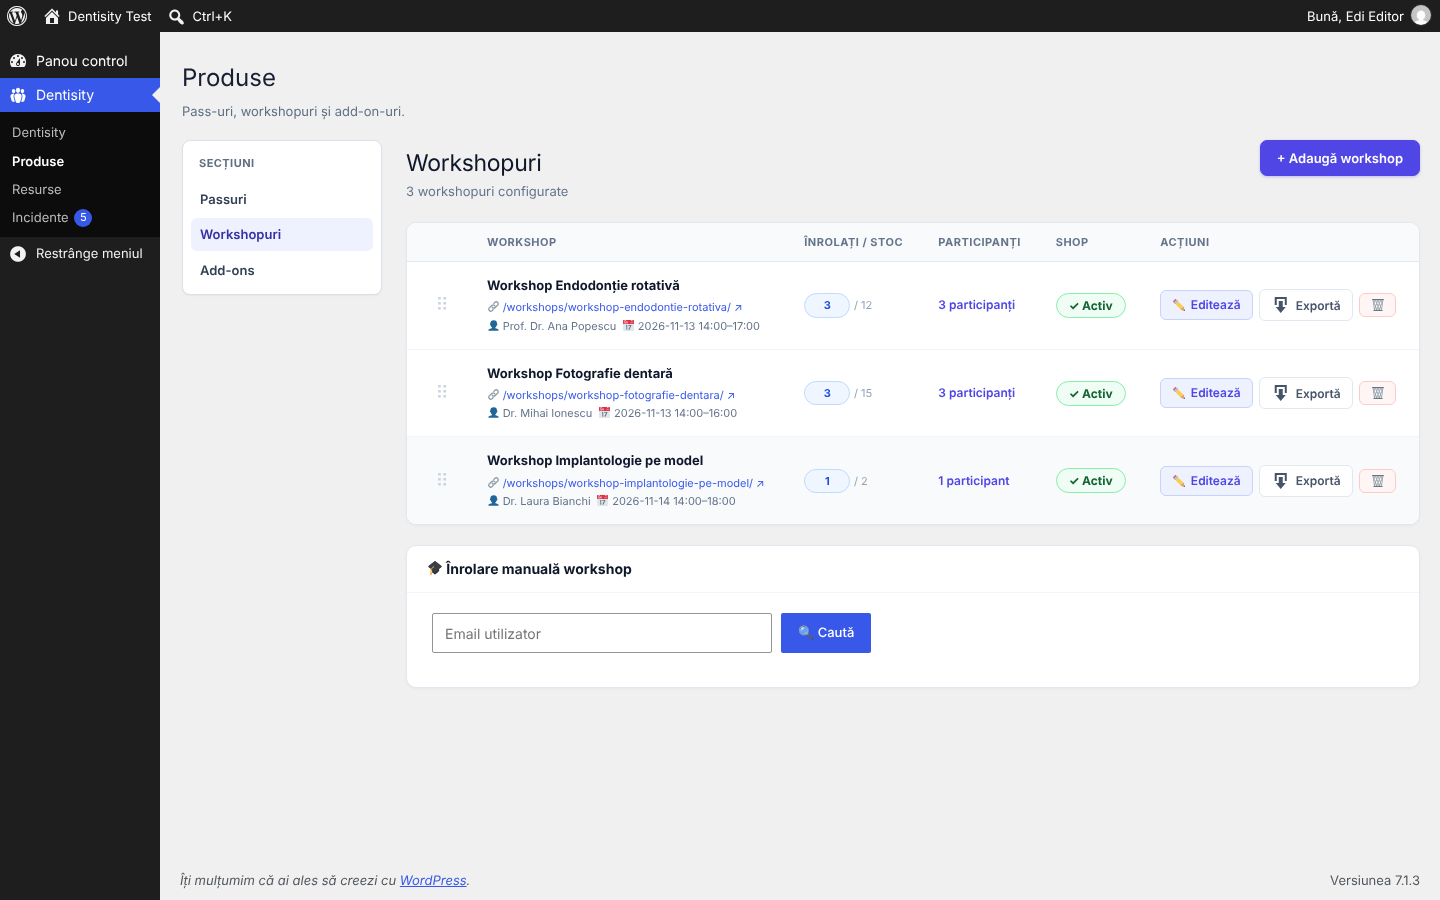Grab the drag handle for Workshop Endodonție rotativă
The width and height of the screenshot is (1440, 900).
click(442, 304)
